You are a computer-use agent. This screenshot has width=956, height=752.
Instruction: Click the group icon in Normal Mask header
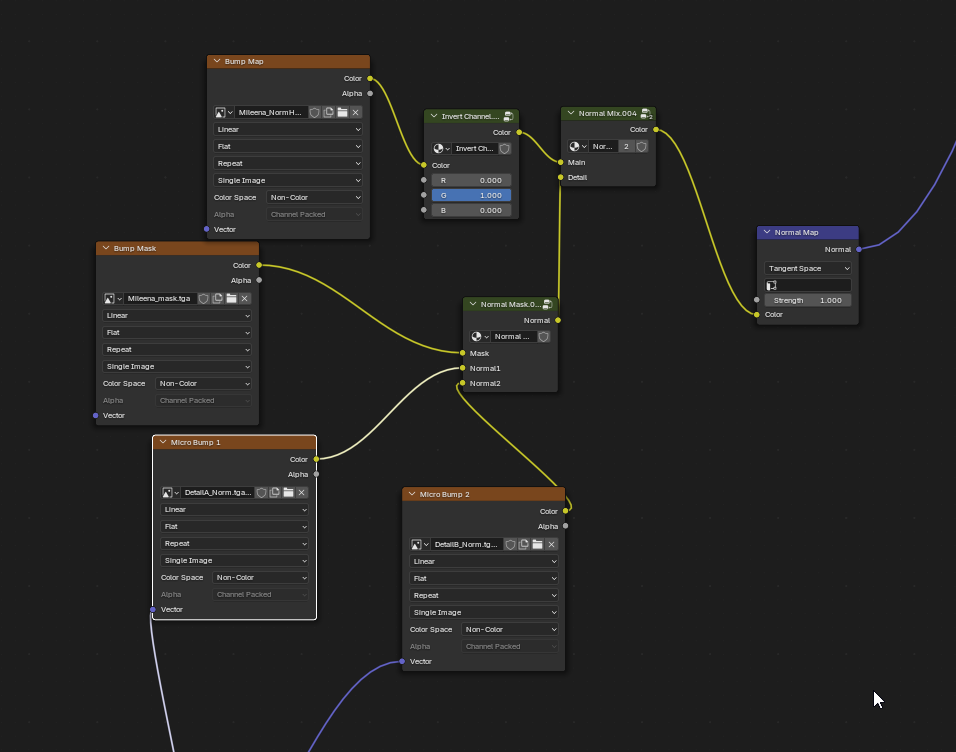pyautogui.click(x=548, y=304)
